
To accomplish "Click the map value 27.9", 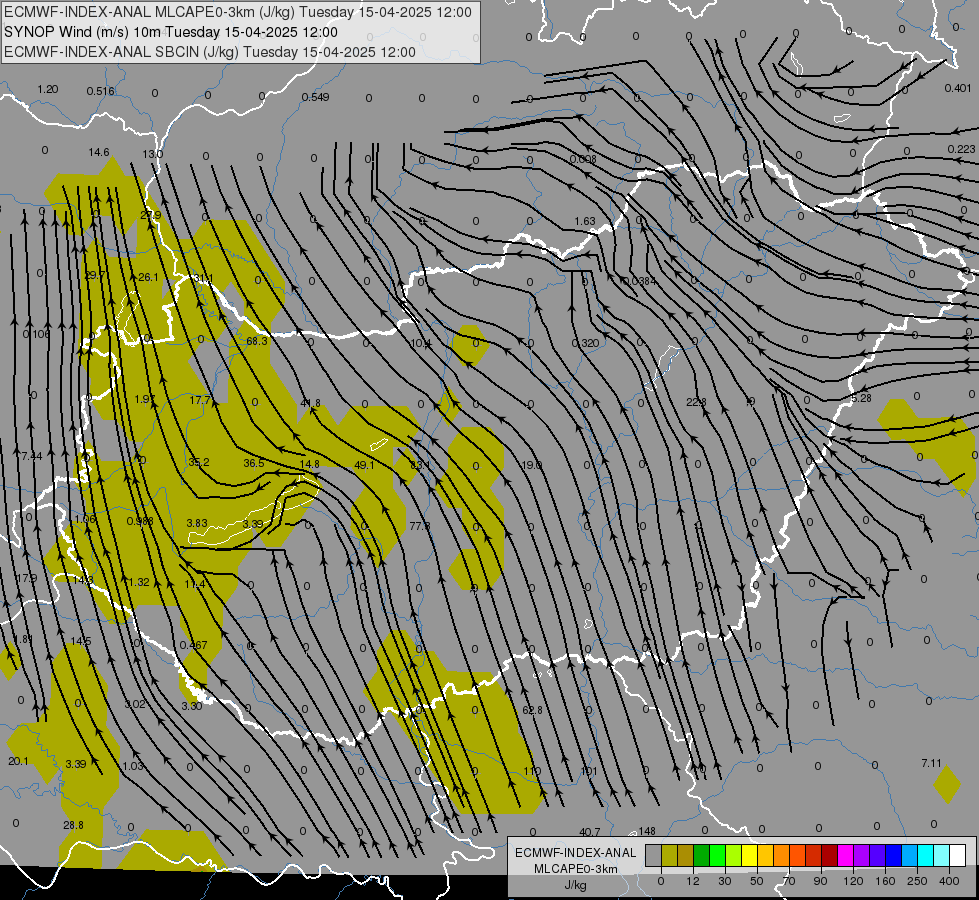I will 150,215.
